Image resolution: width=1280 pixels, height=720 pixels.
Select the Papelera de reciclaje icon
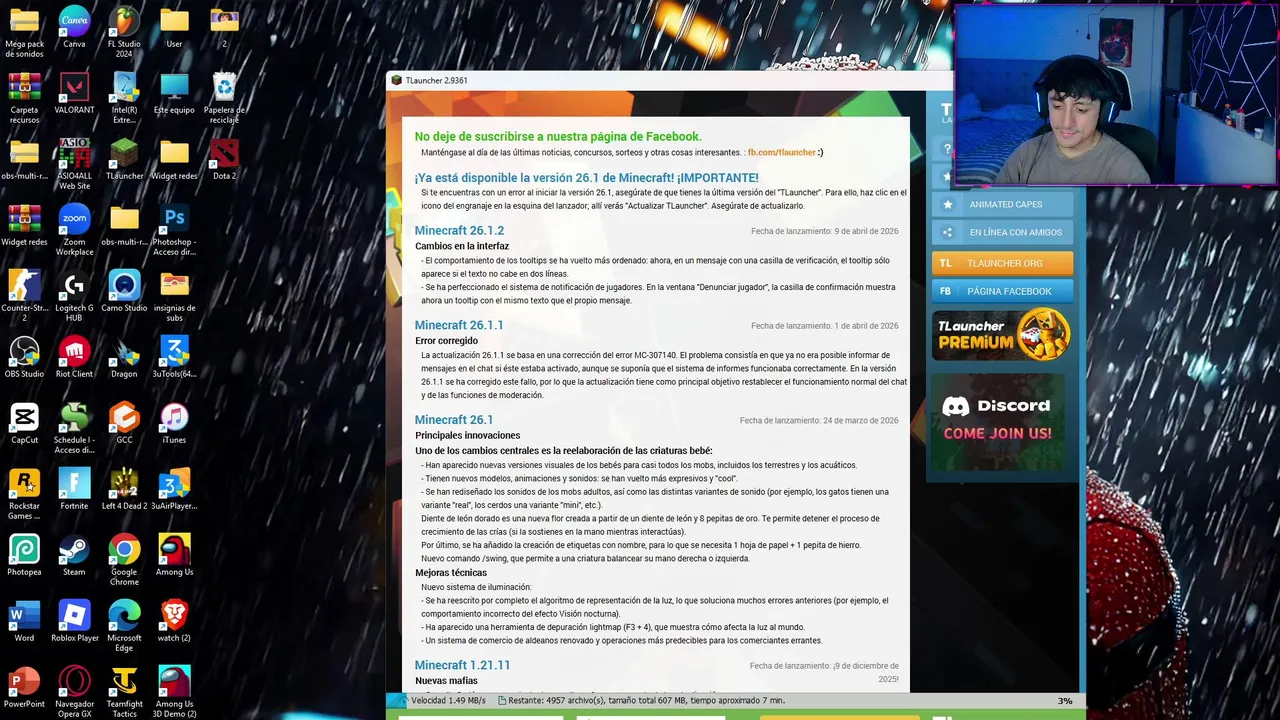pos(224,99)
